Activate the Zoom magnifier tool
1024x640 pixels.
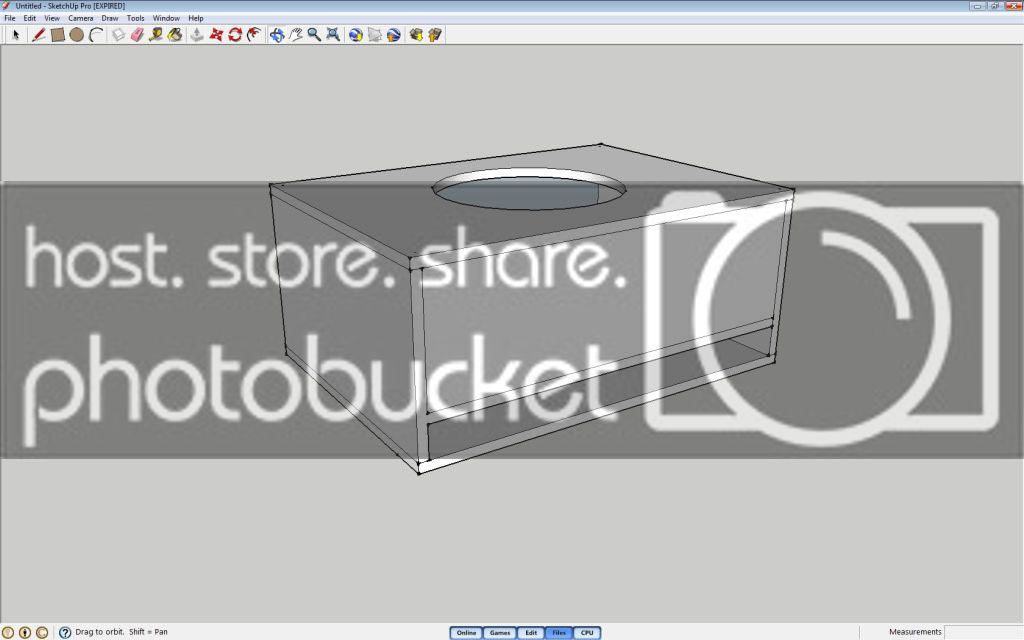(314, 35)
